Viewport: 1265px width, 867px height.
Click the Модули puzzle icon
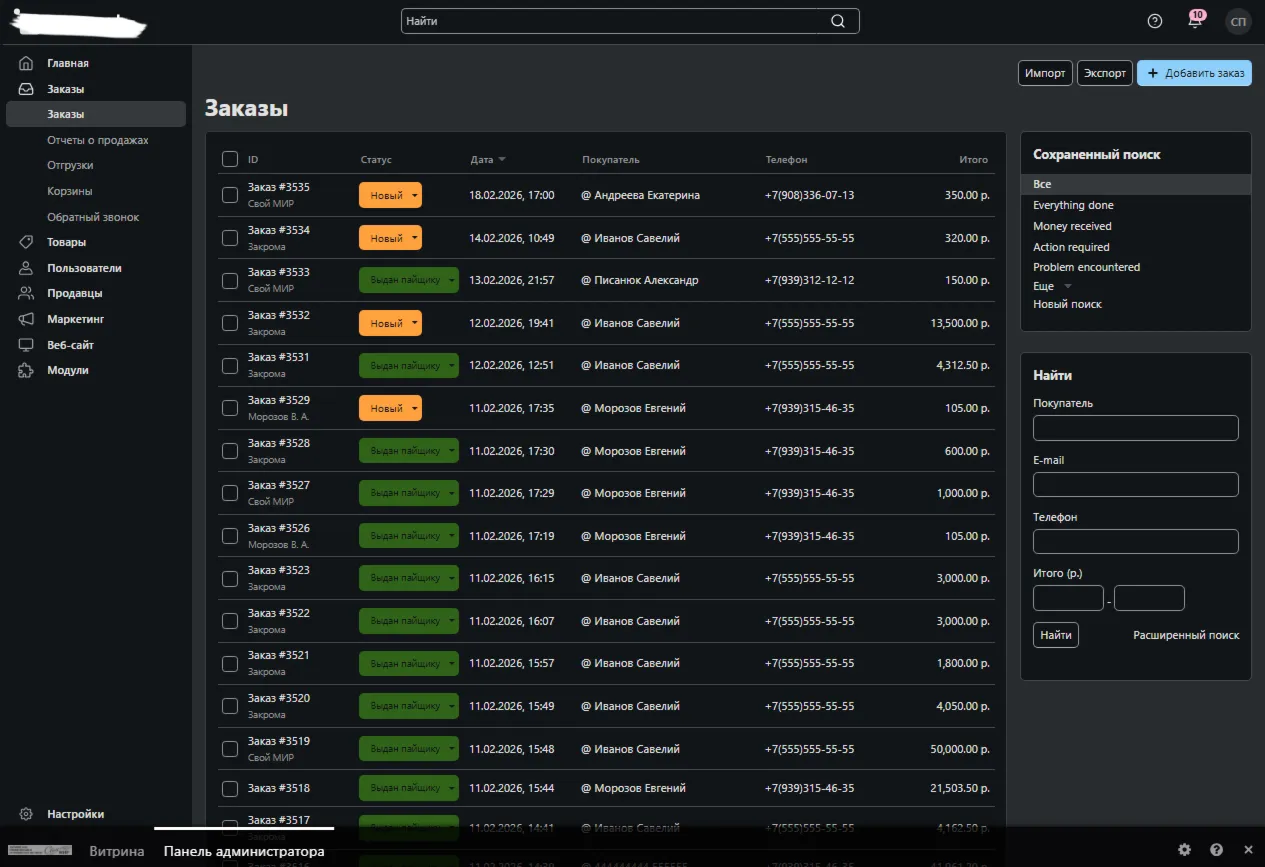pos(26,370)
